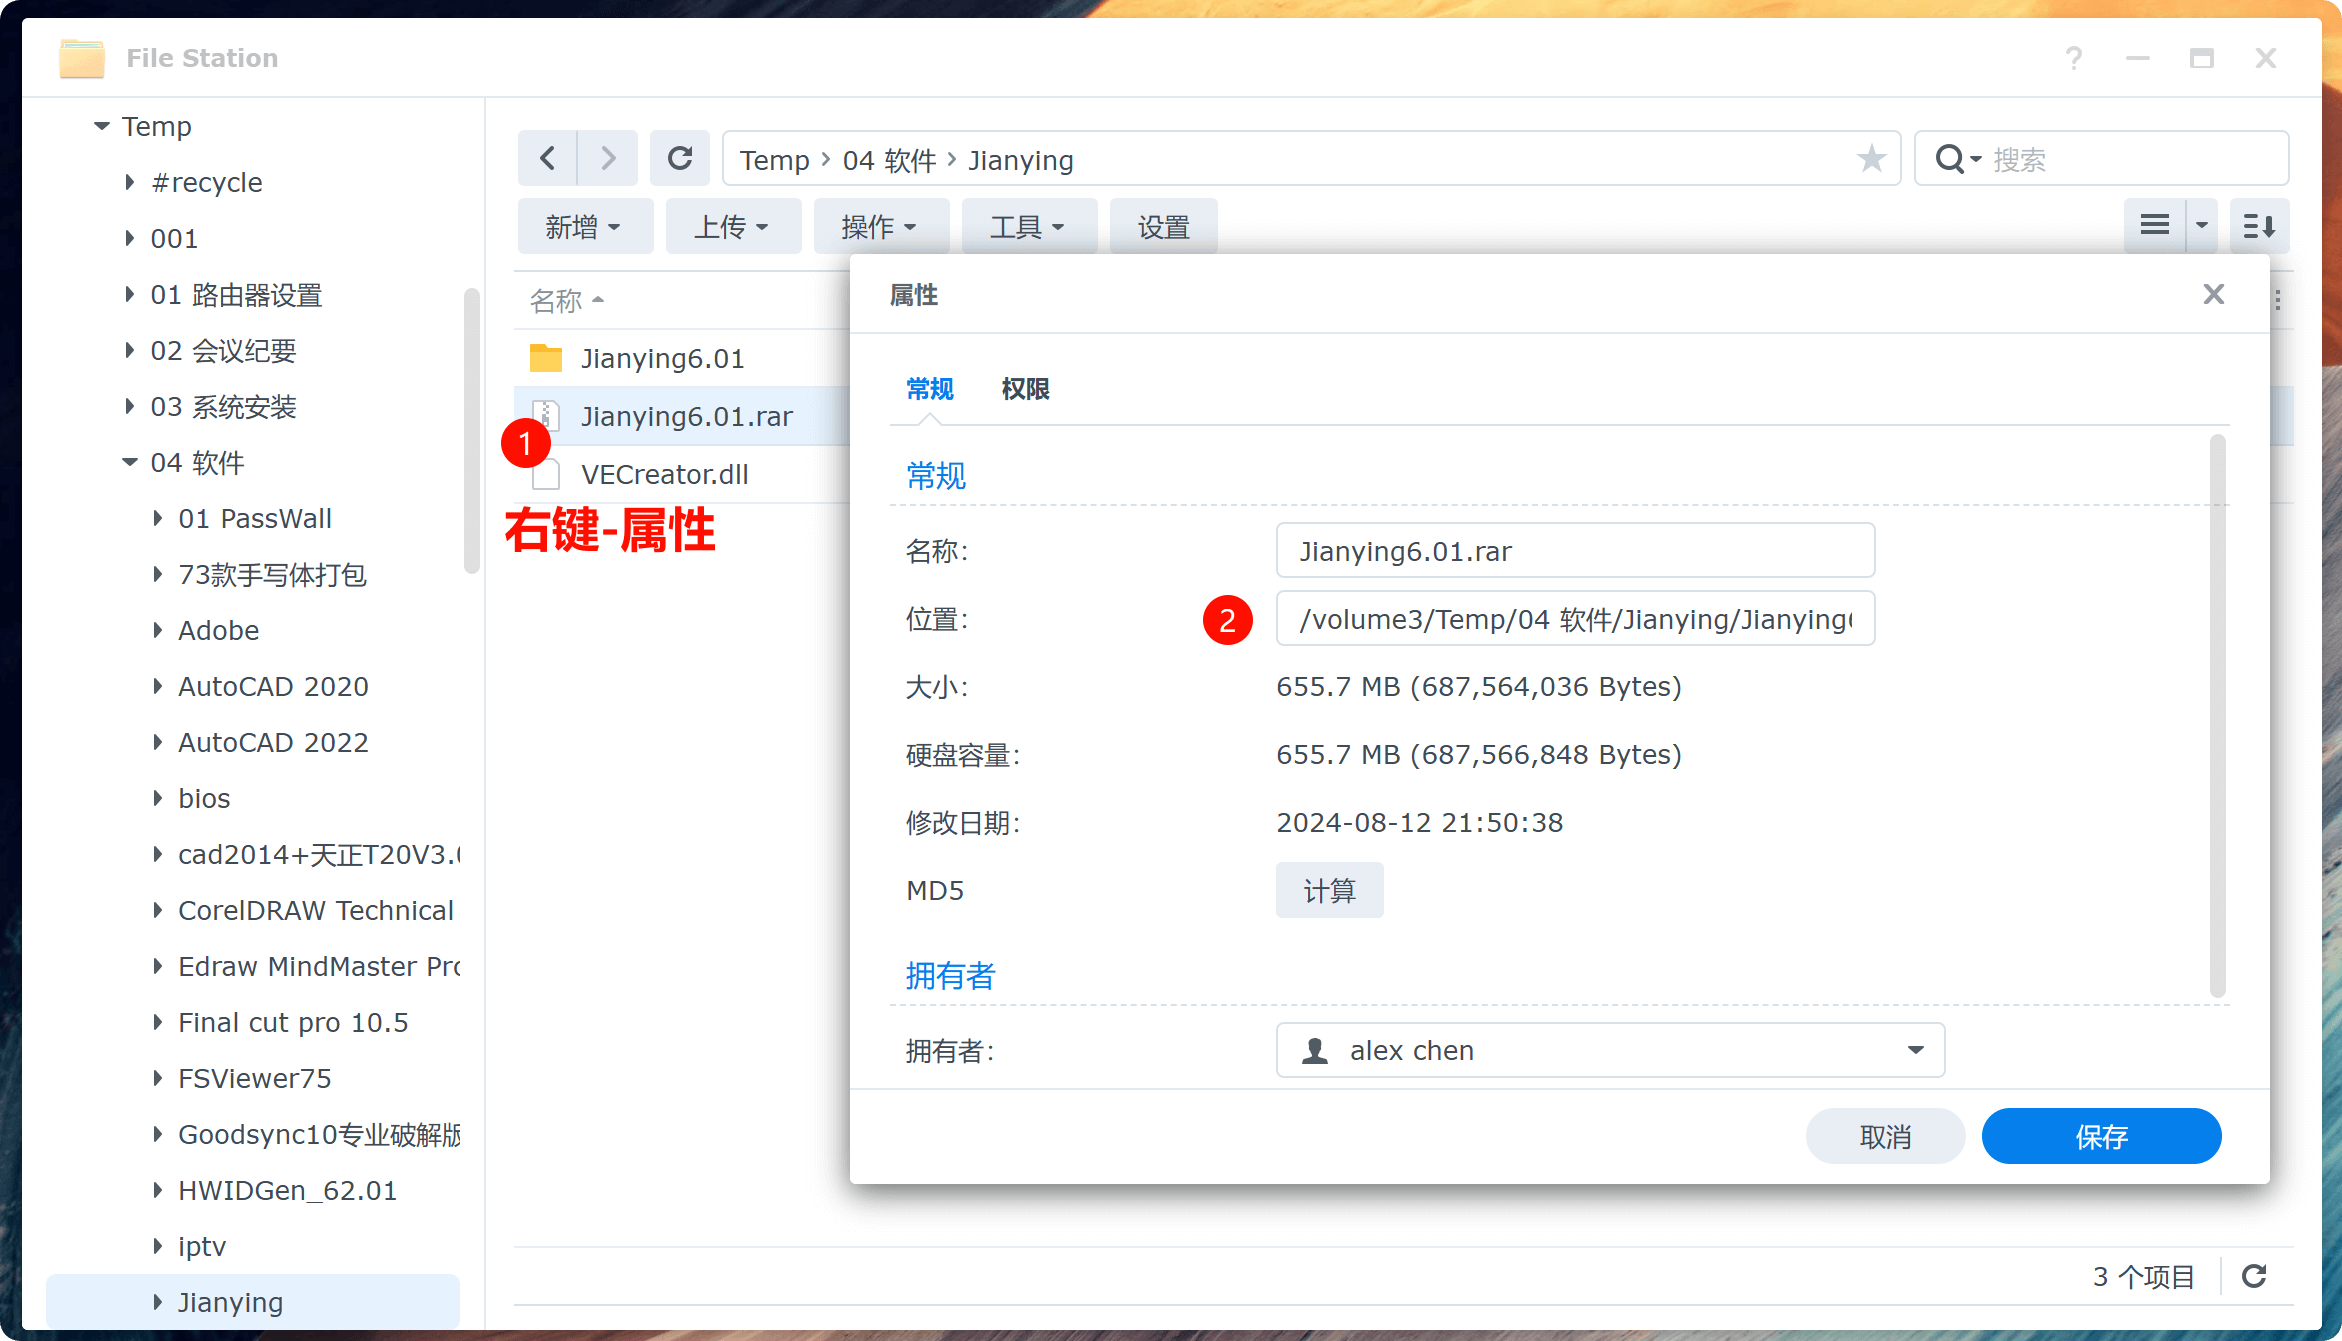Viewport: 2342px width, 1341px height.
Task: Expand the Adobe folder in tree
Action: coord(157,630)
